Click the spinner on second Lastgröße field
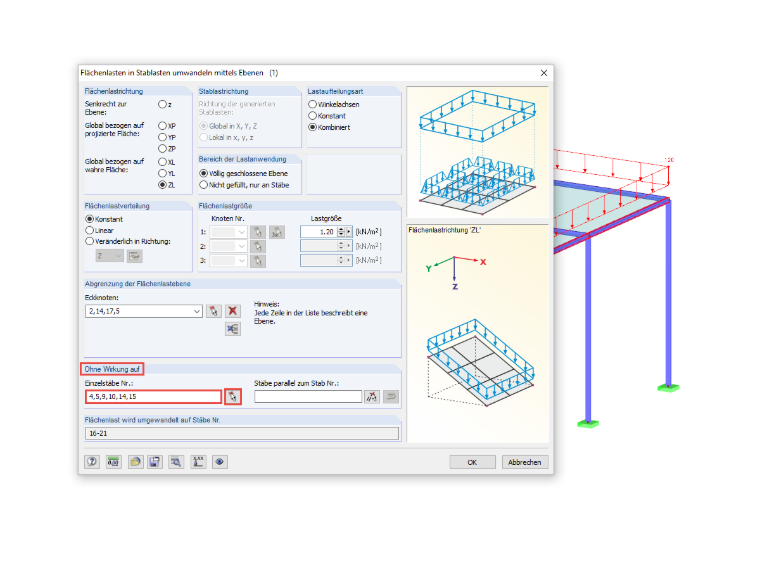760x570 pixels. [x=341, y=246]
